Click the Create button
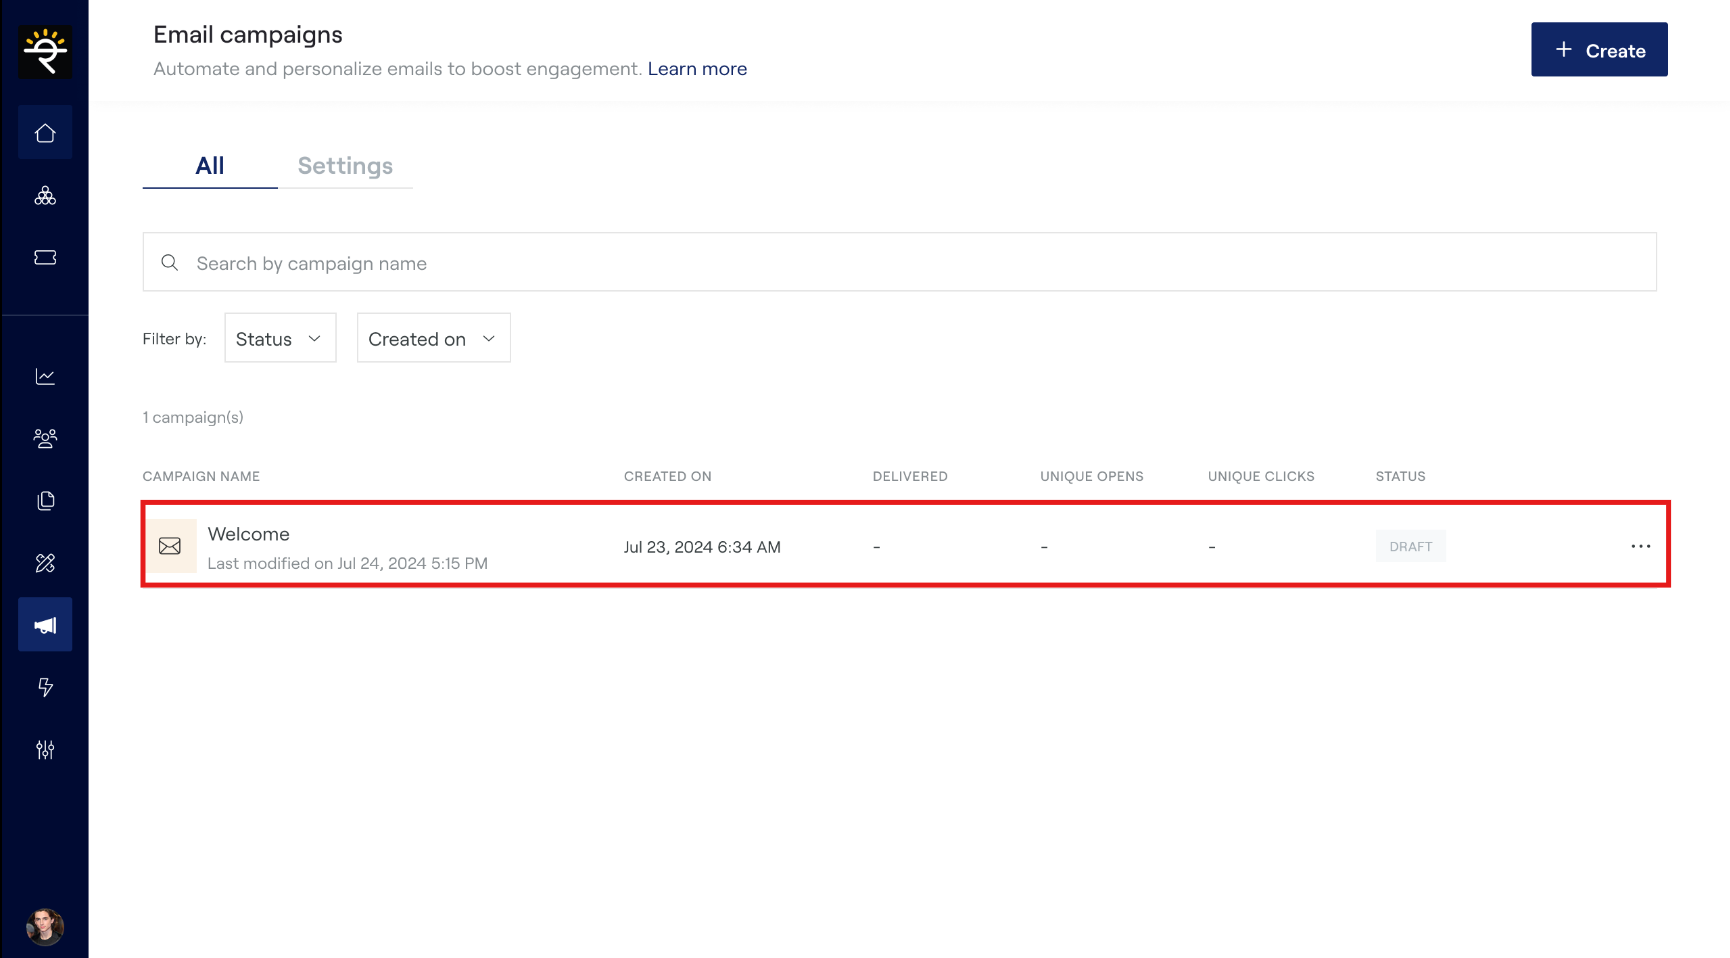 coord(1598,50)
